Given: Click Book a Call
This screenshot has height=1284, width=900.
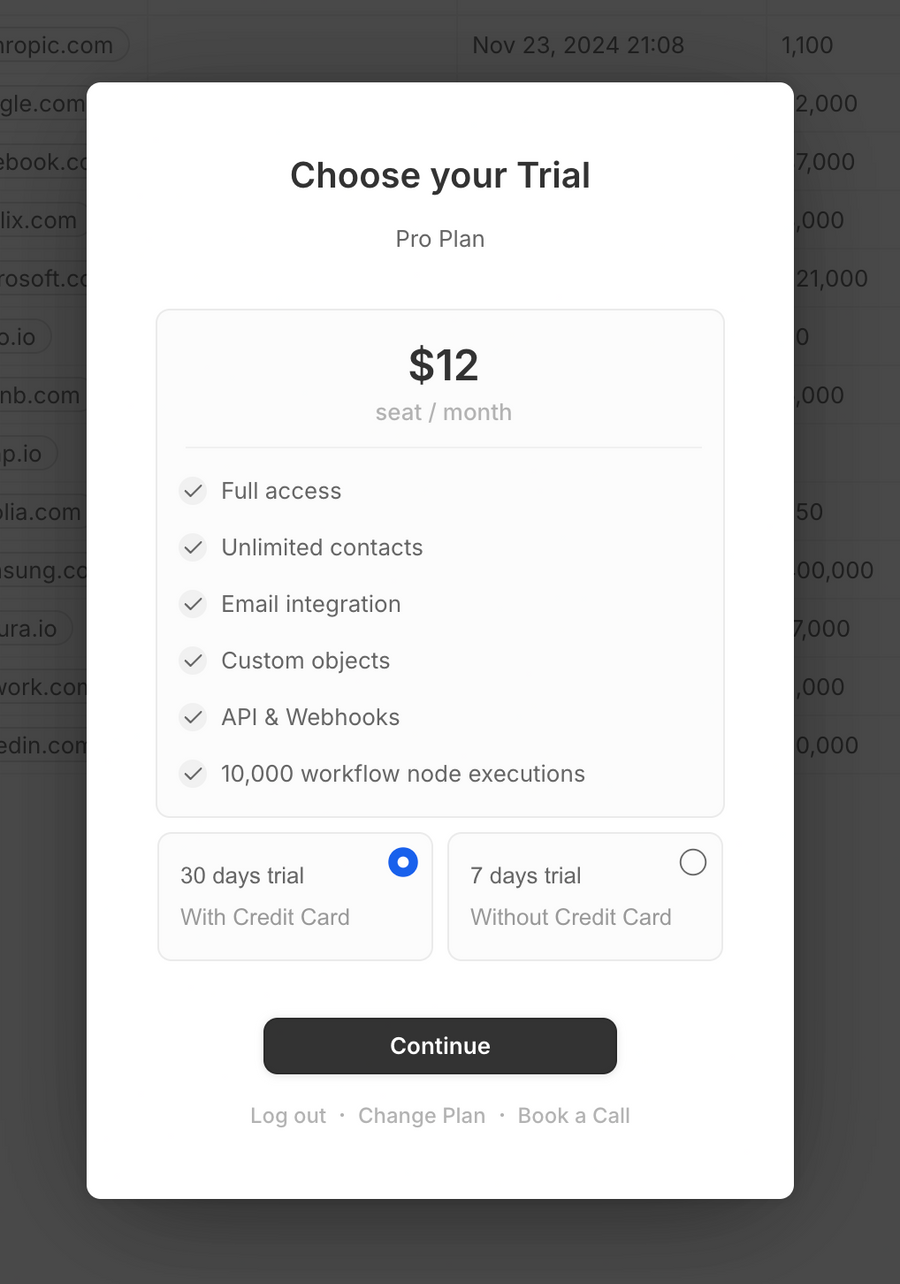Looking at the screenshot, I should 573,1115.
